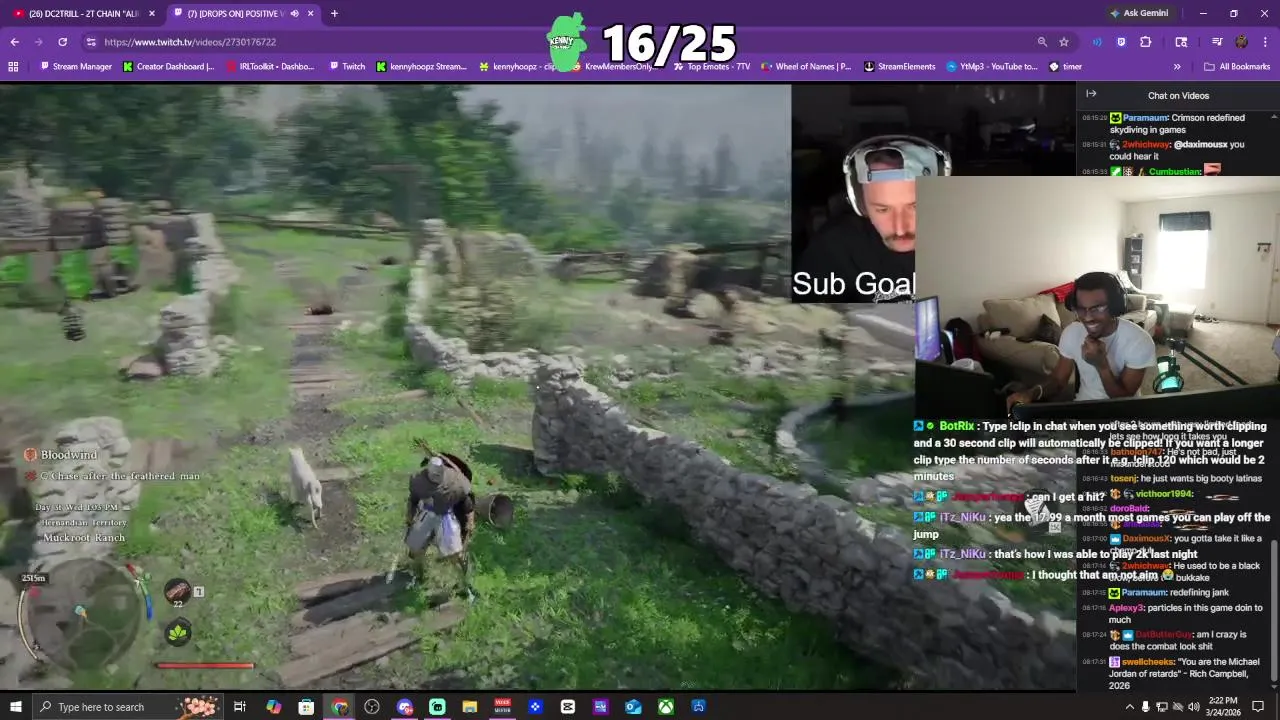
Task: Close the [DROPS ON] Twitch tab
Action: pos(311,13)
